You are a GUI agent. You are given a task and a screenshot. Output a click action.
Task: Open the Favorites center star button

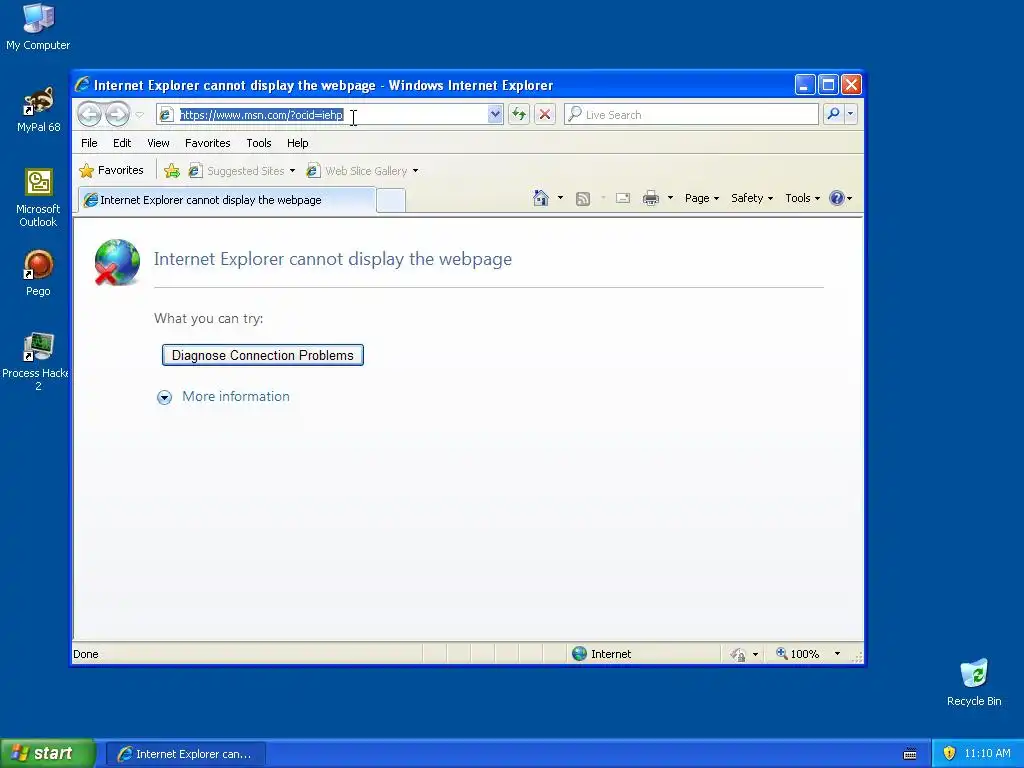coord(111,170)
